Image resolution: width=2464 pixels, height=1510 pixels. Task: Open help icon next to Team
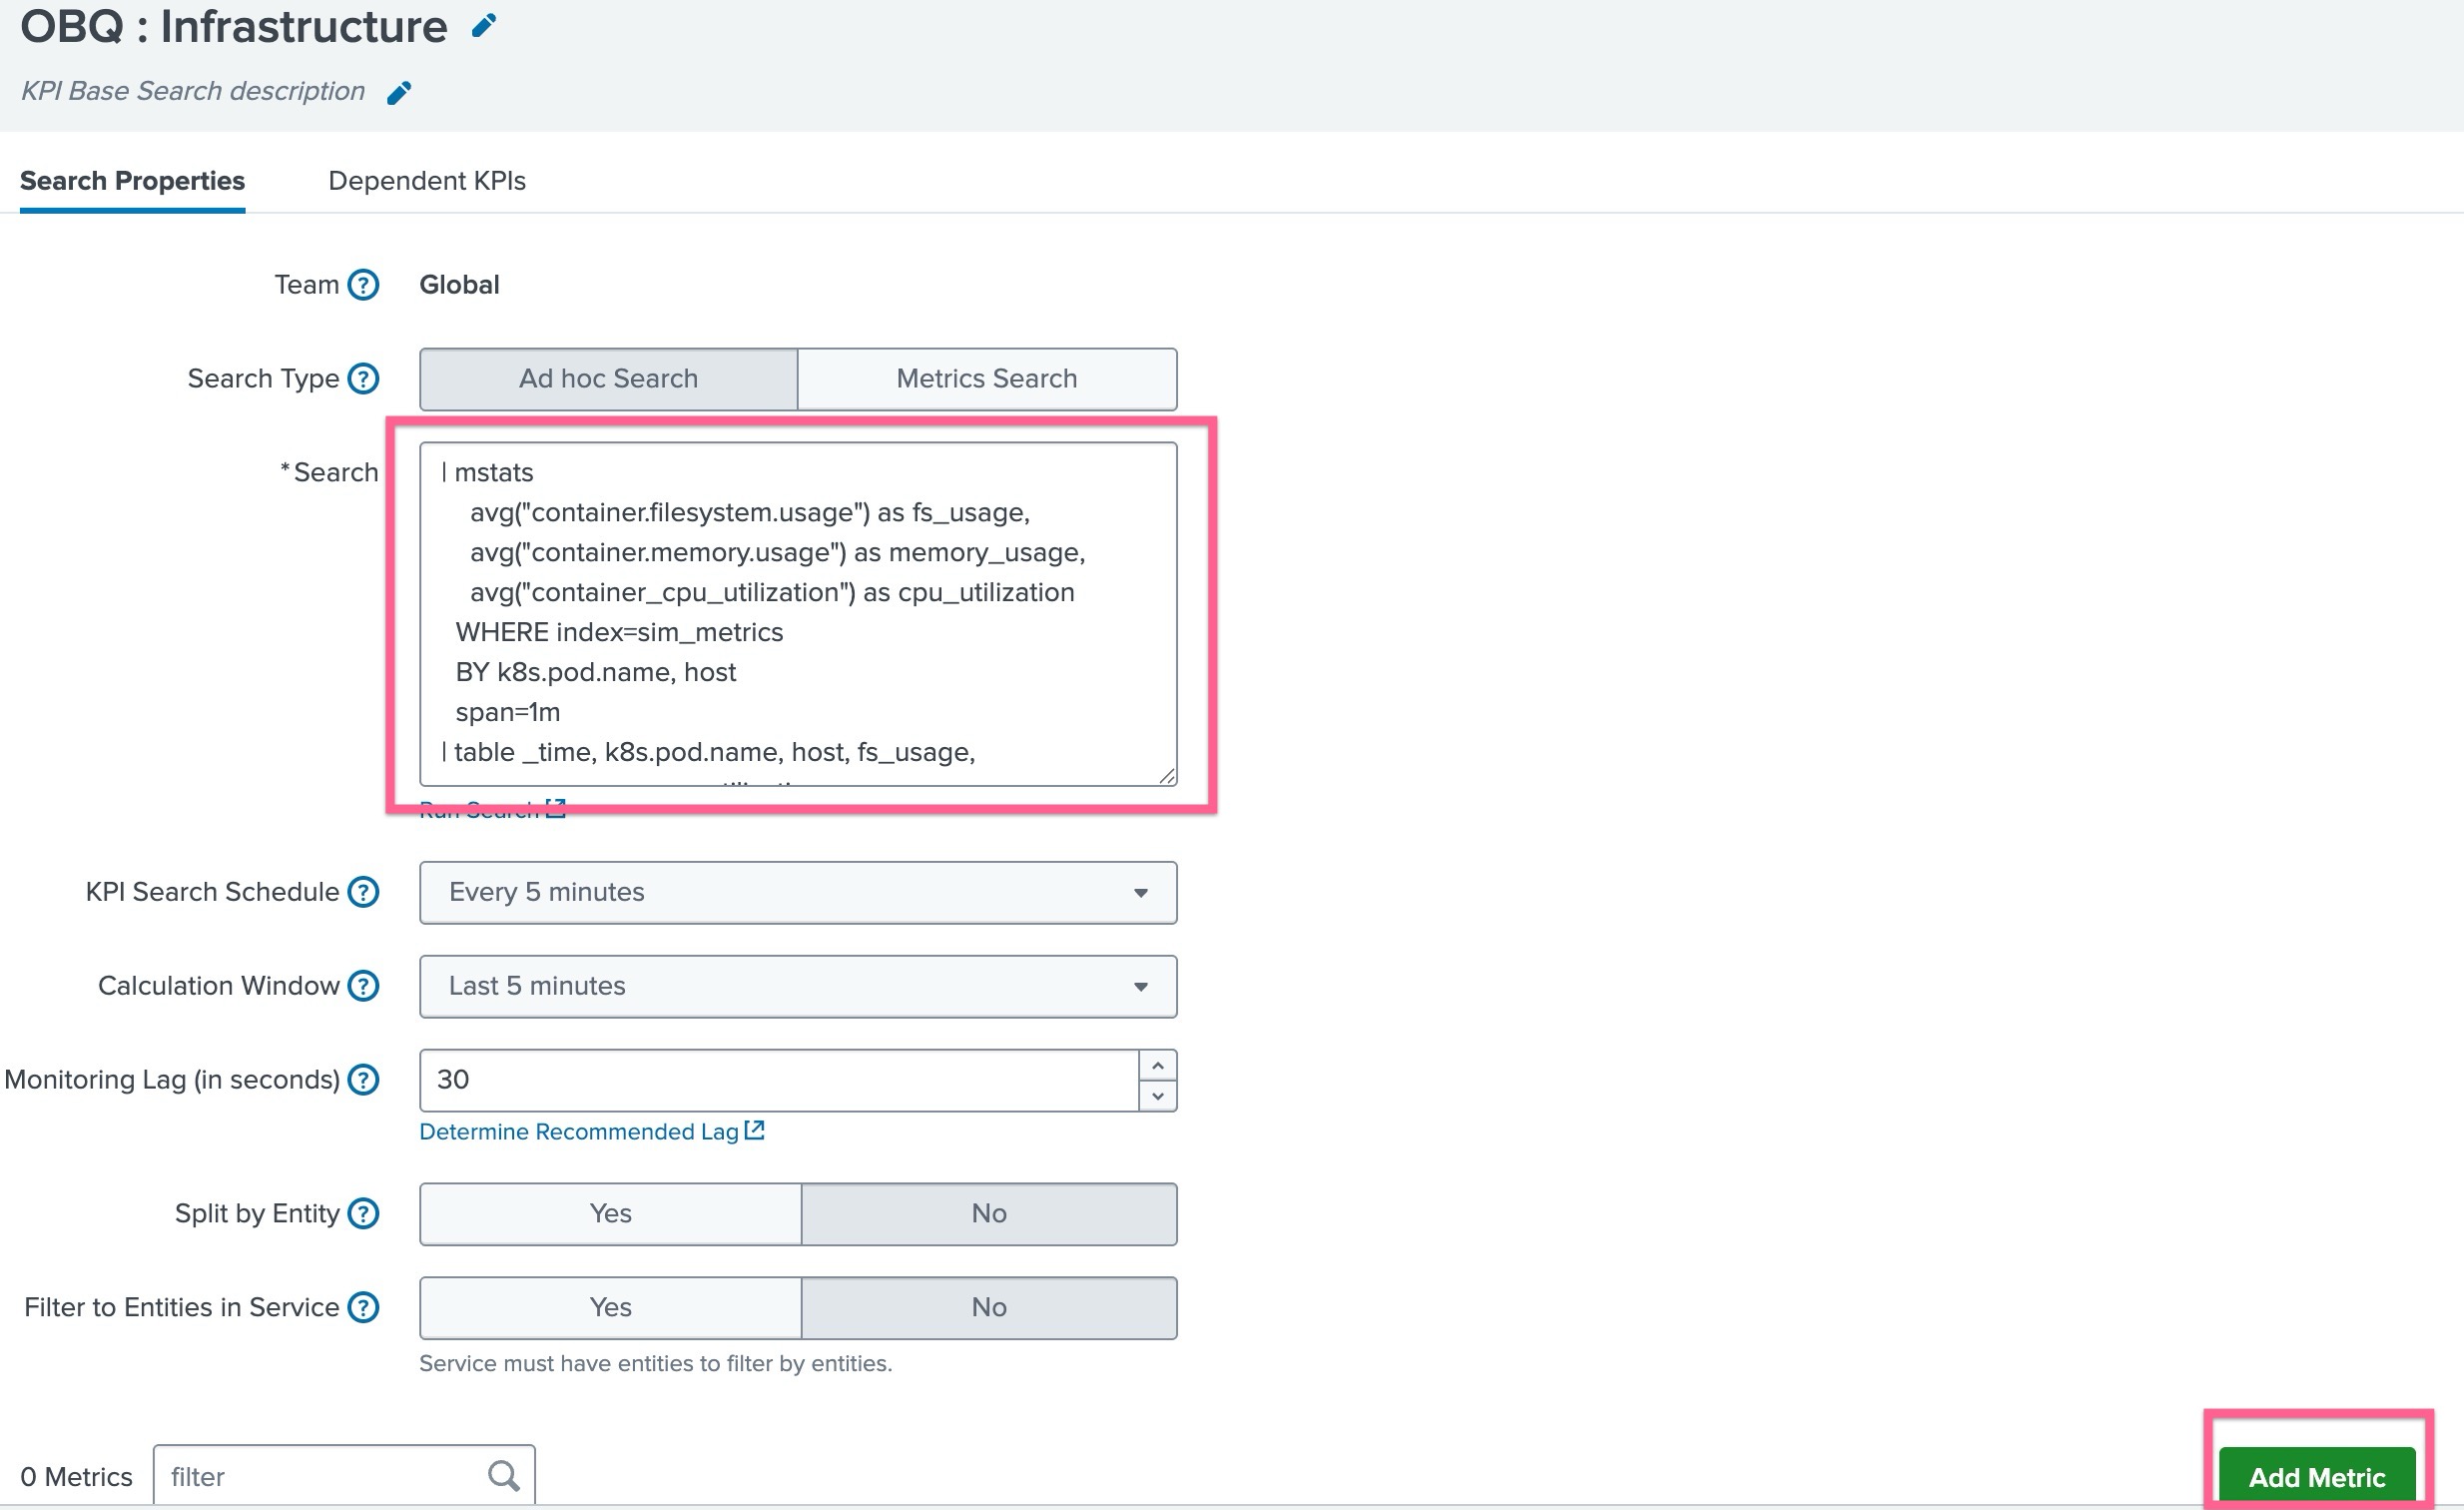(363, 285)
